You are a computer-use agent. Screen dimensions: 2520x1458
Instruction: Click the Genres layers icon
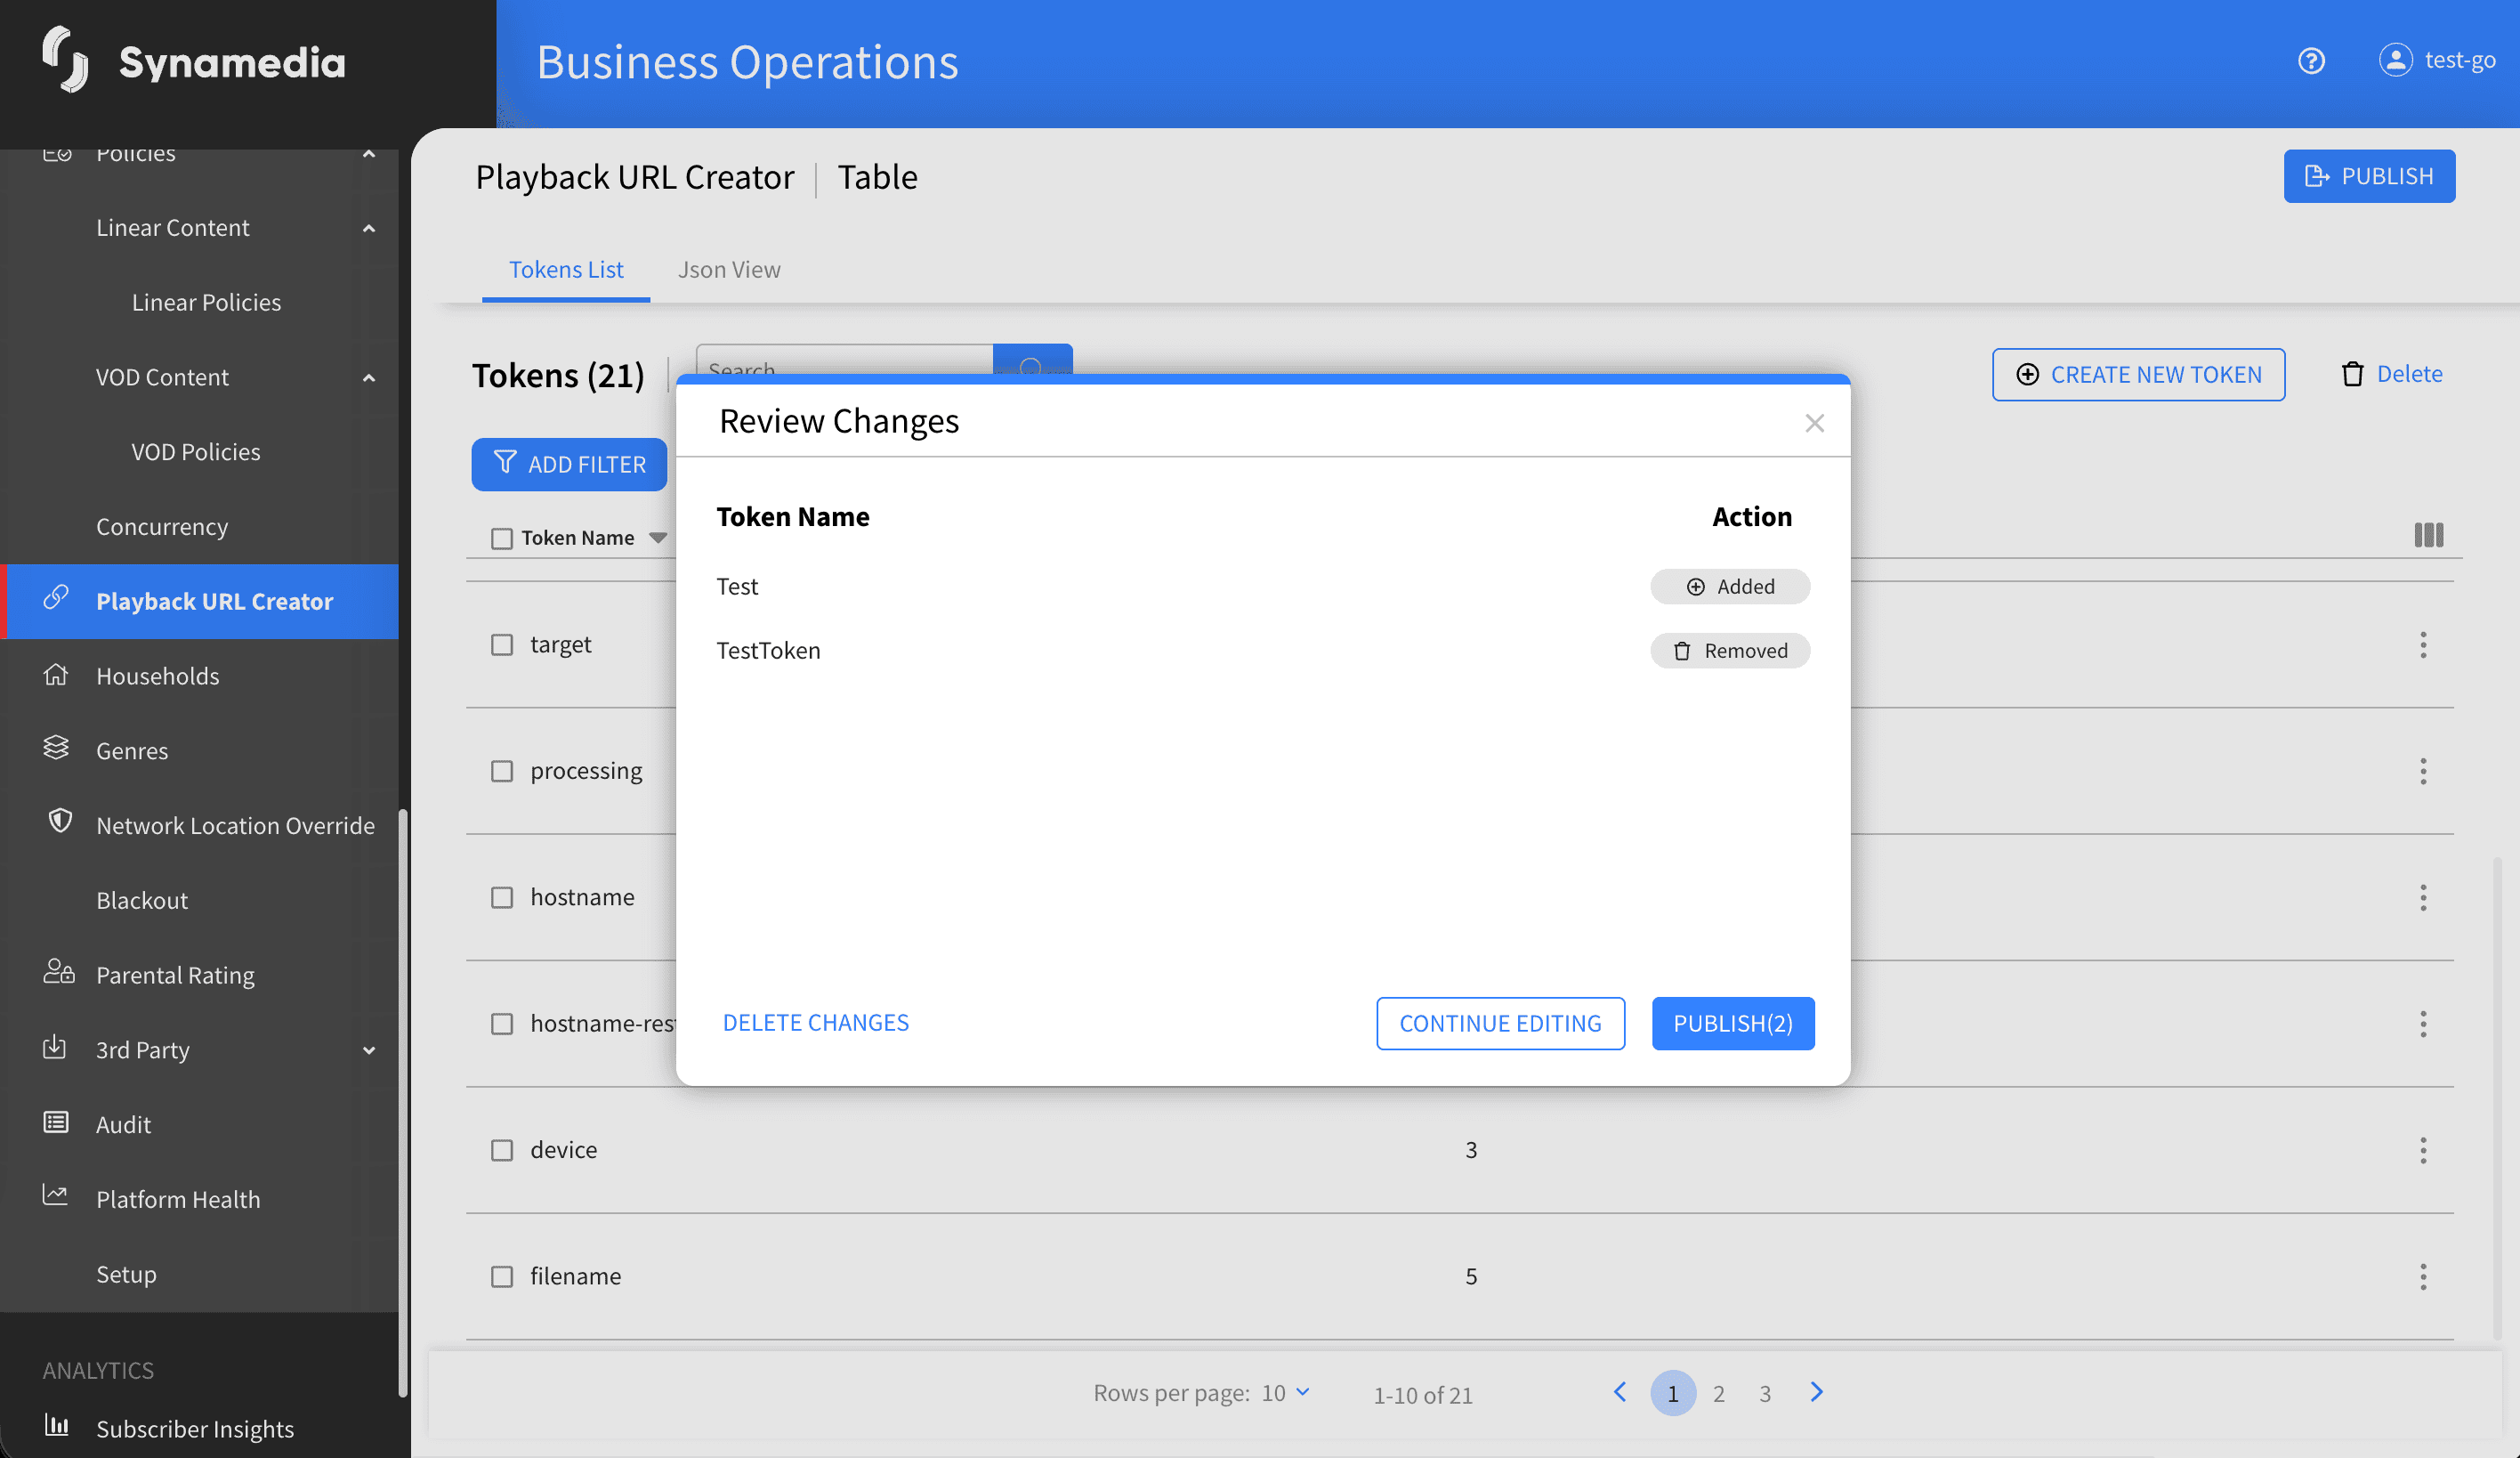click(56, 748)
